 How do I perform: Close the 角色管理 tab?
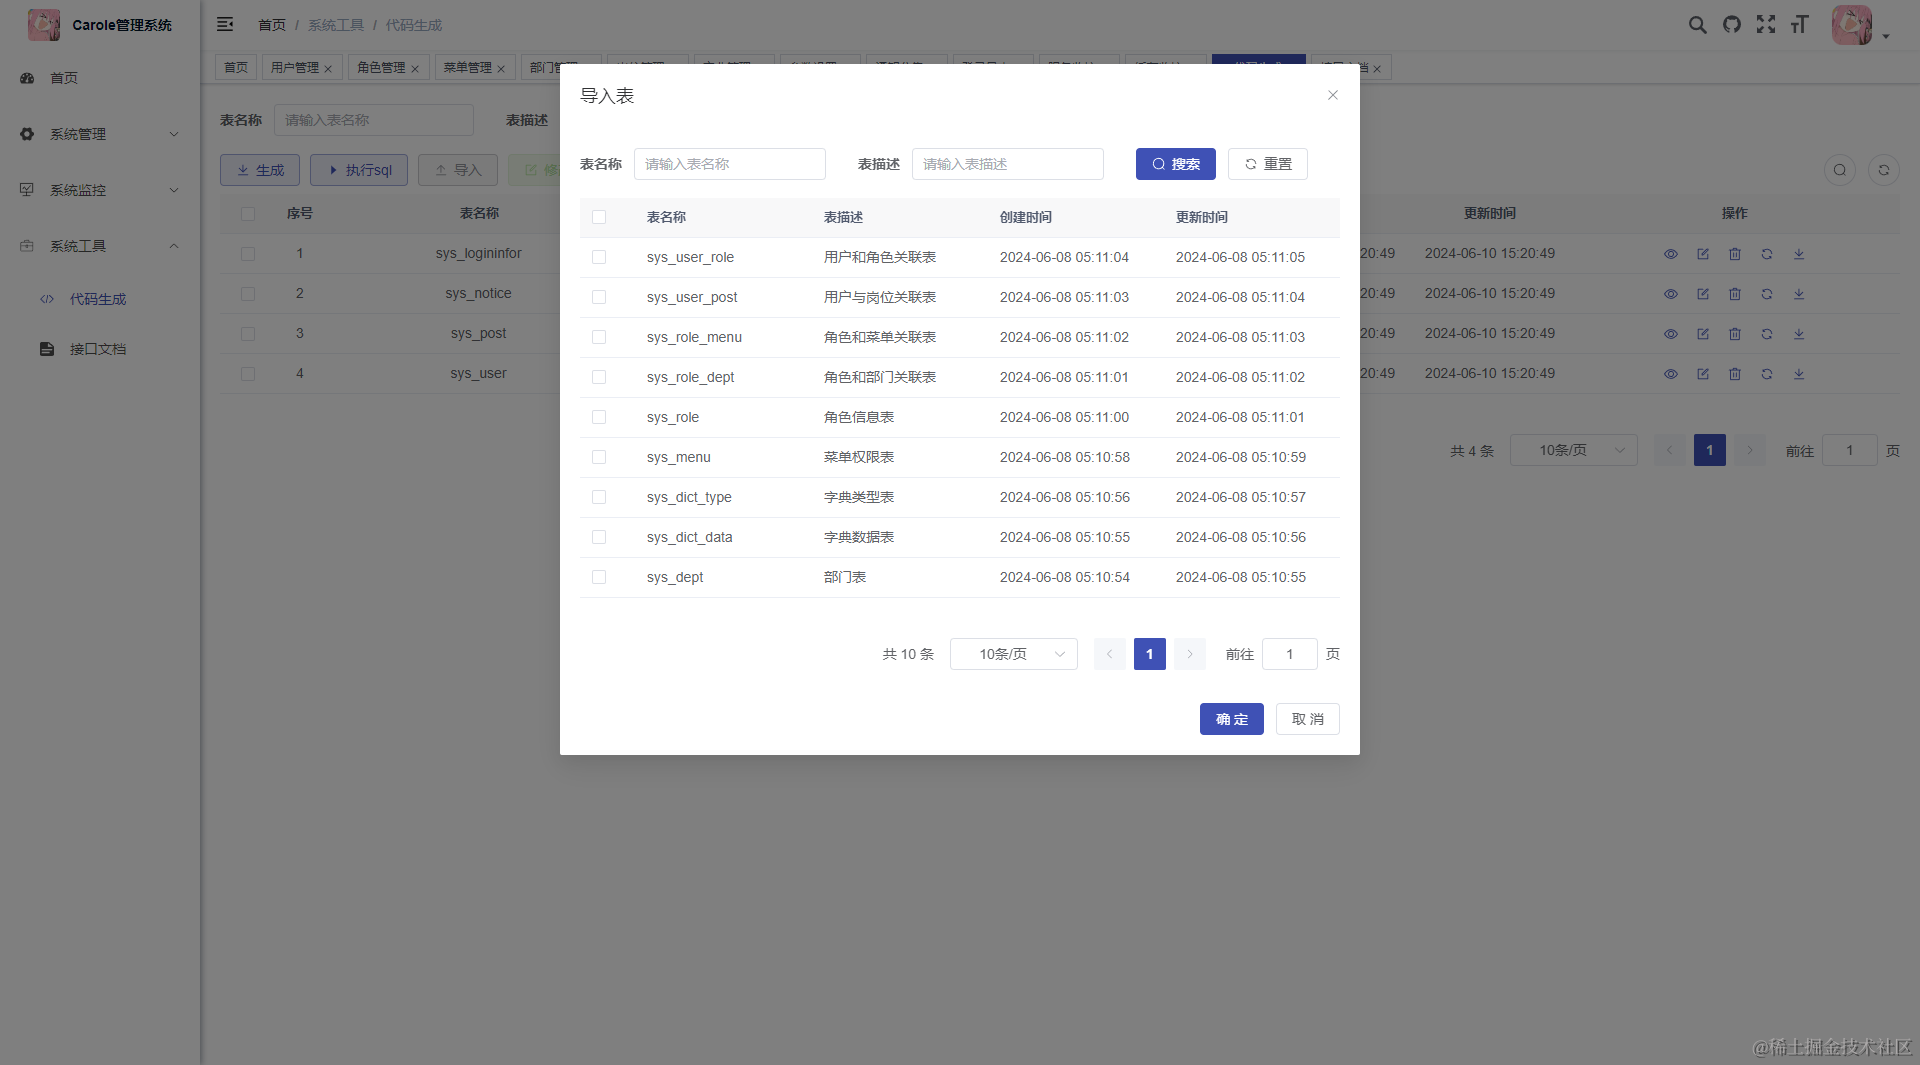tap(415, 69)
